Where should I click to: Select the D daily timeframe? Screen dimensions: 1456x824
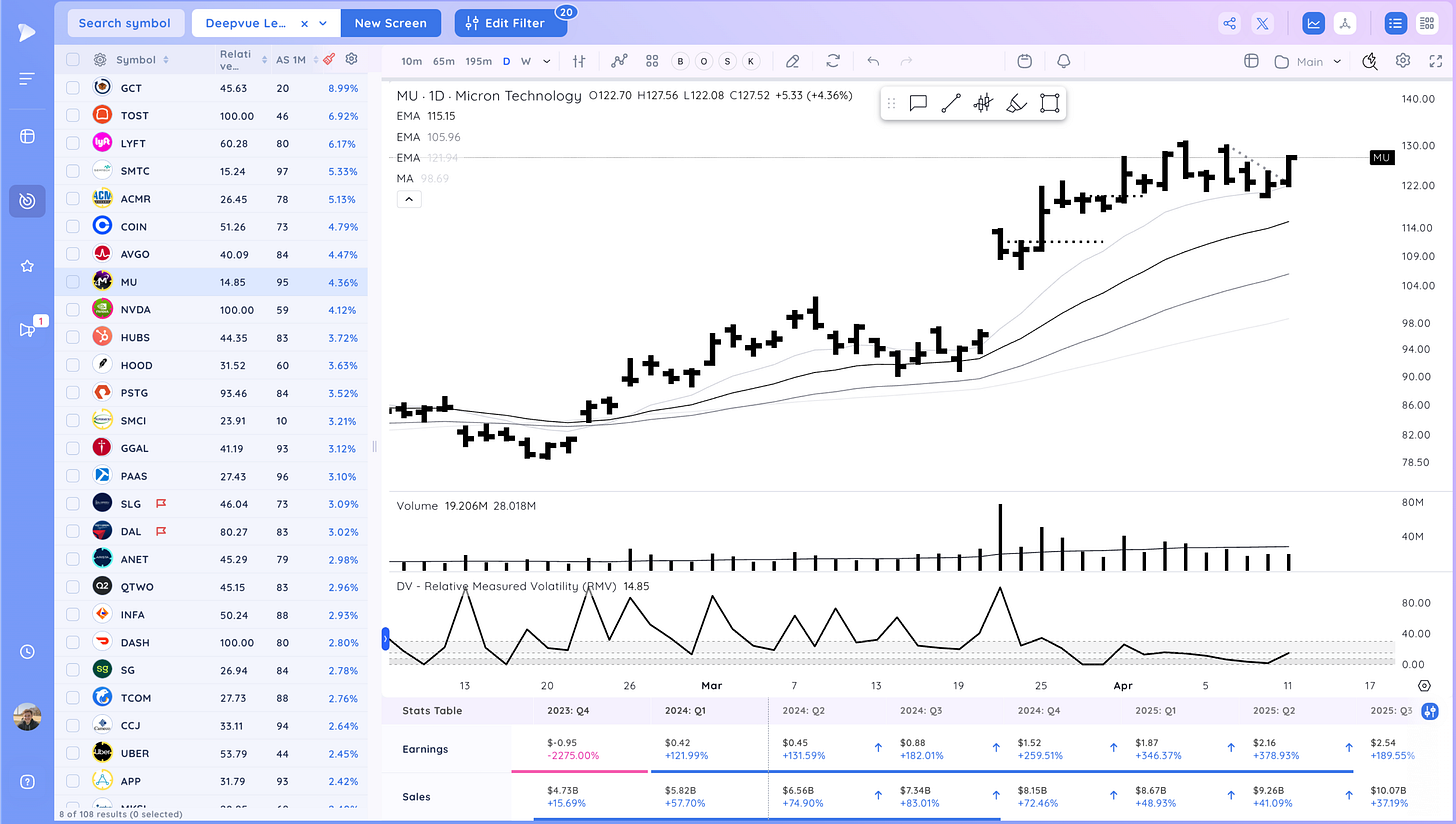pyautogui.click(x=506, y=61)
